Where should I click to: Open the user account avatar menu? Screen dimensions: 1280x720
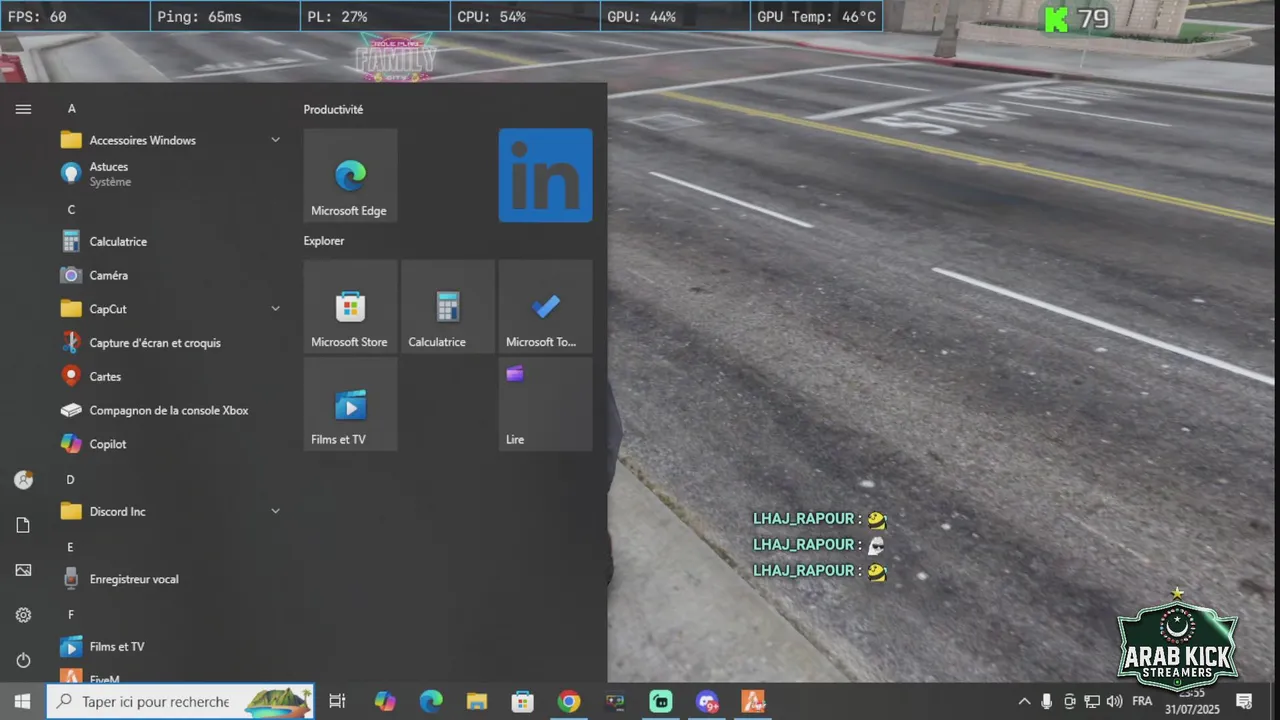(23, 480)
